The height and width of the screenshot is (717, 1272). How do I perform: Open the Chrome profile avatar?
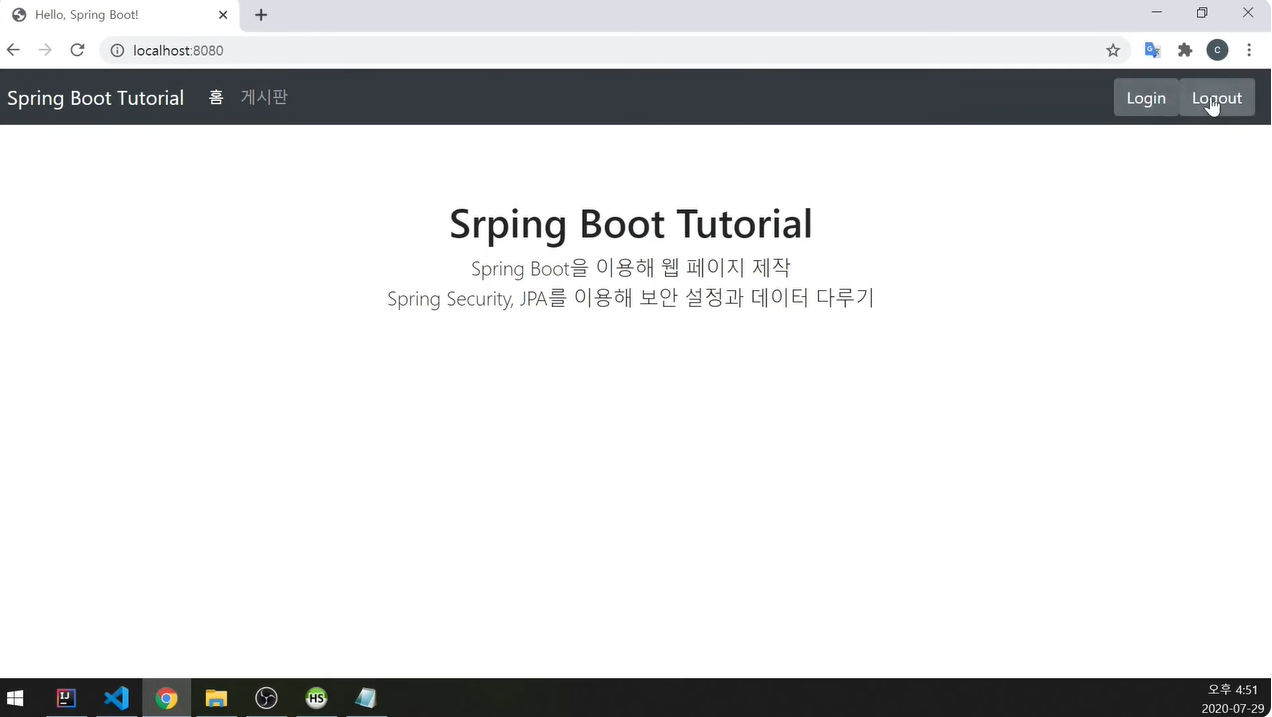(x=1217, y=50)
